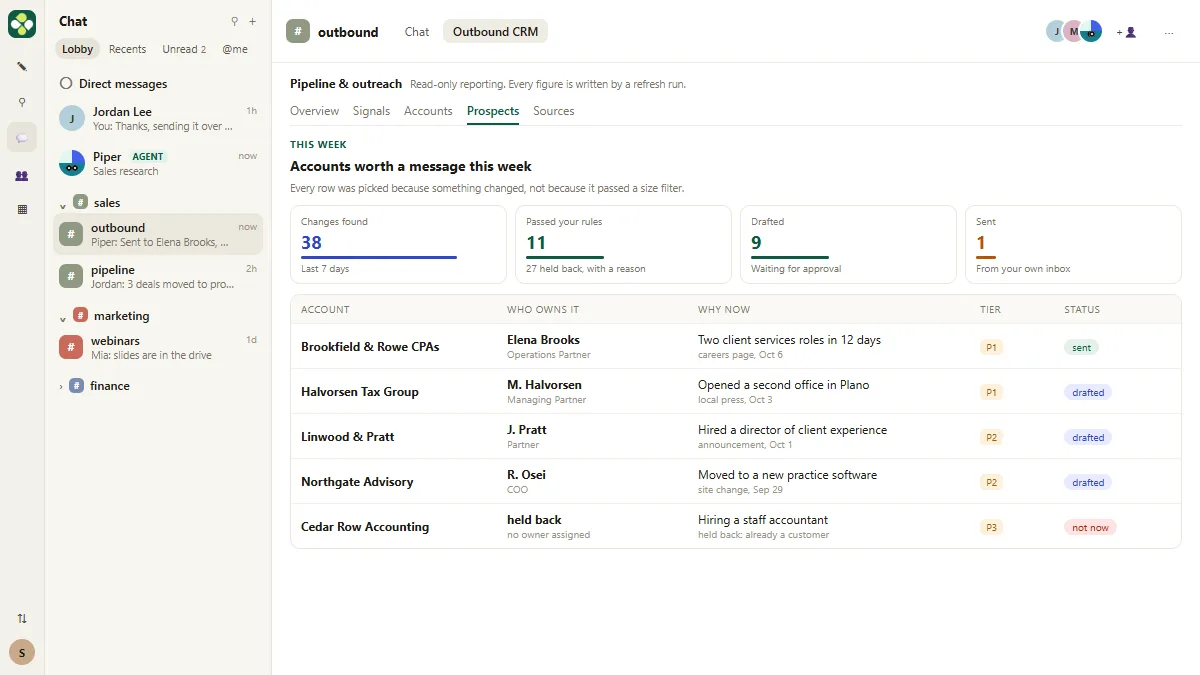Go to the Overview tab
Screen dimensions: 1200x675
(x=314, y=111)
